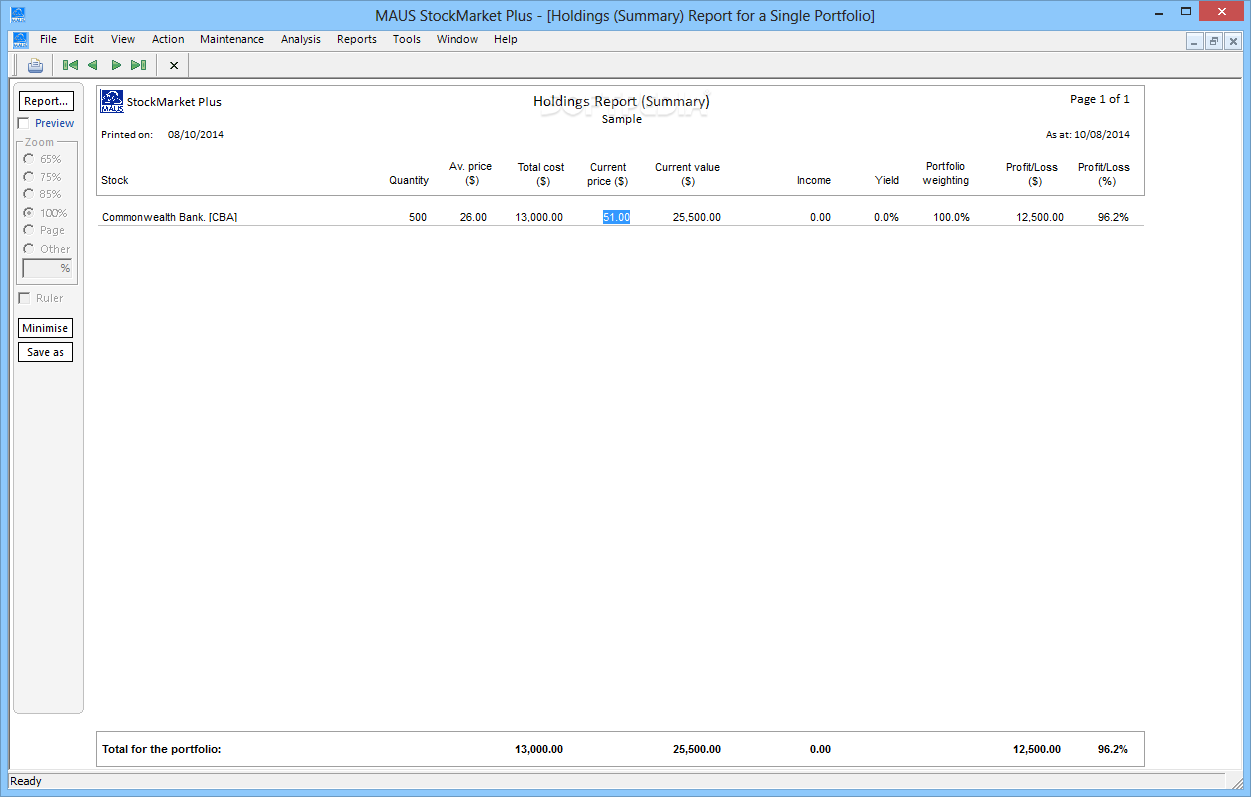The width and height of the screenshot is (1251, 797).
Task: Click highlighted current price 51.00
Action: point(616,217)
